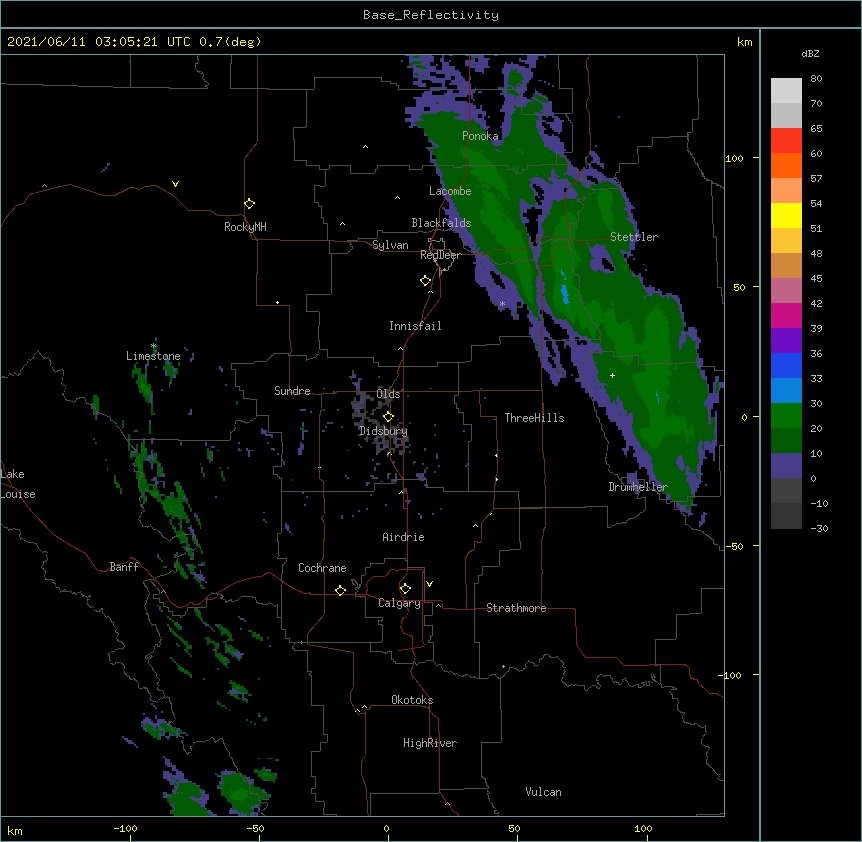Click the -50 tick label on the right axis
Image resolution: width=862 pixels, height=842 pixels.
[734, 546]
